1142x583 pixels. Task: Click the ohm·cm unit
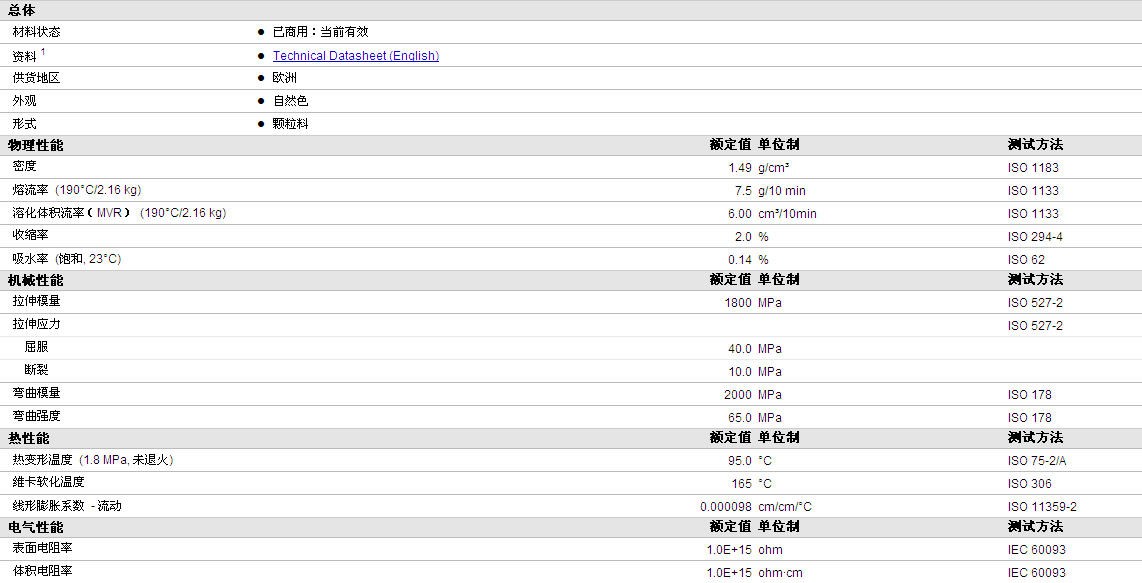click(780, 573)
